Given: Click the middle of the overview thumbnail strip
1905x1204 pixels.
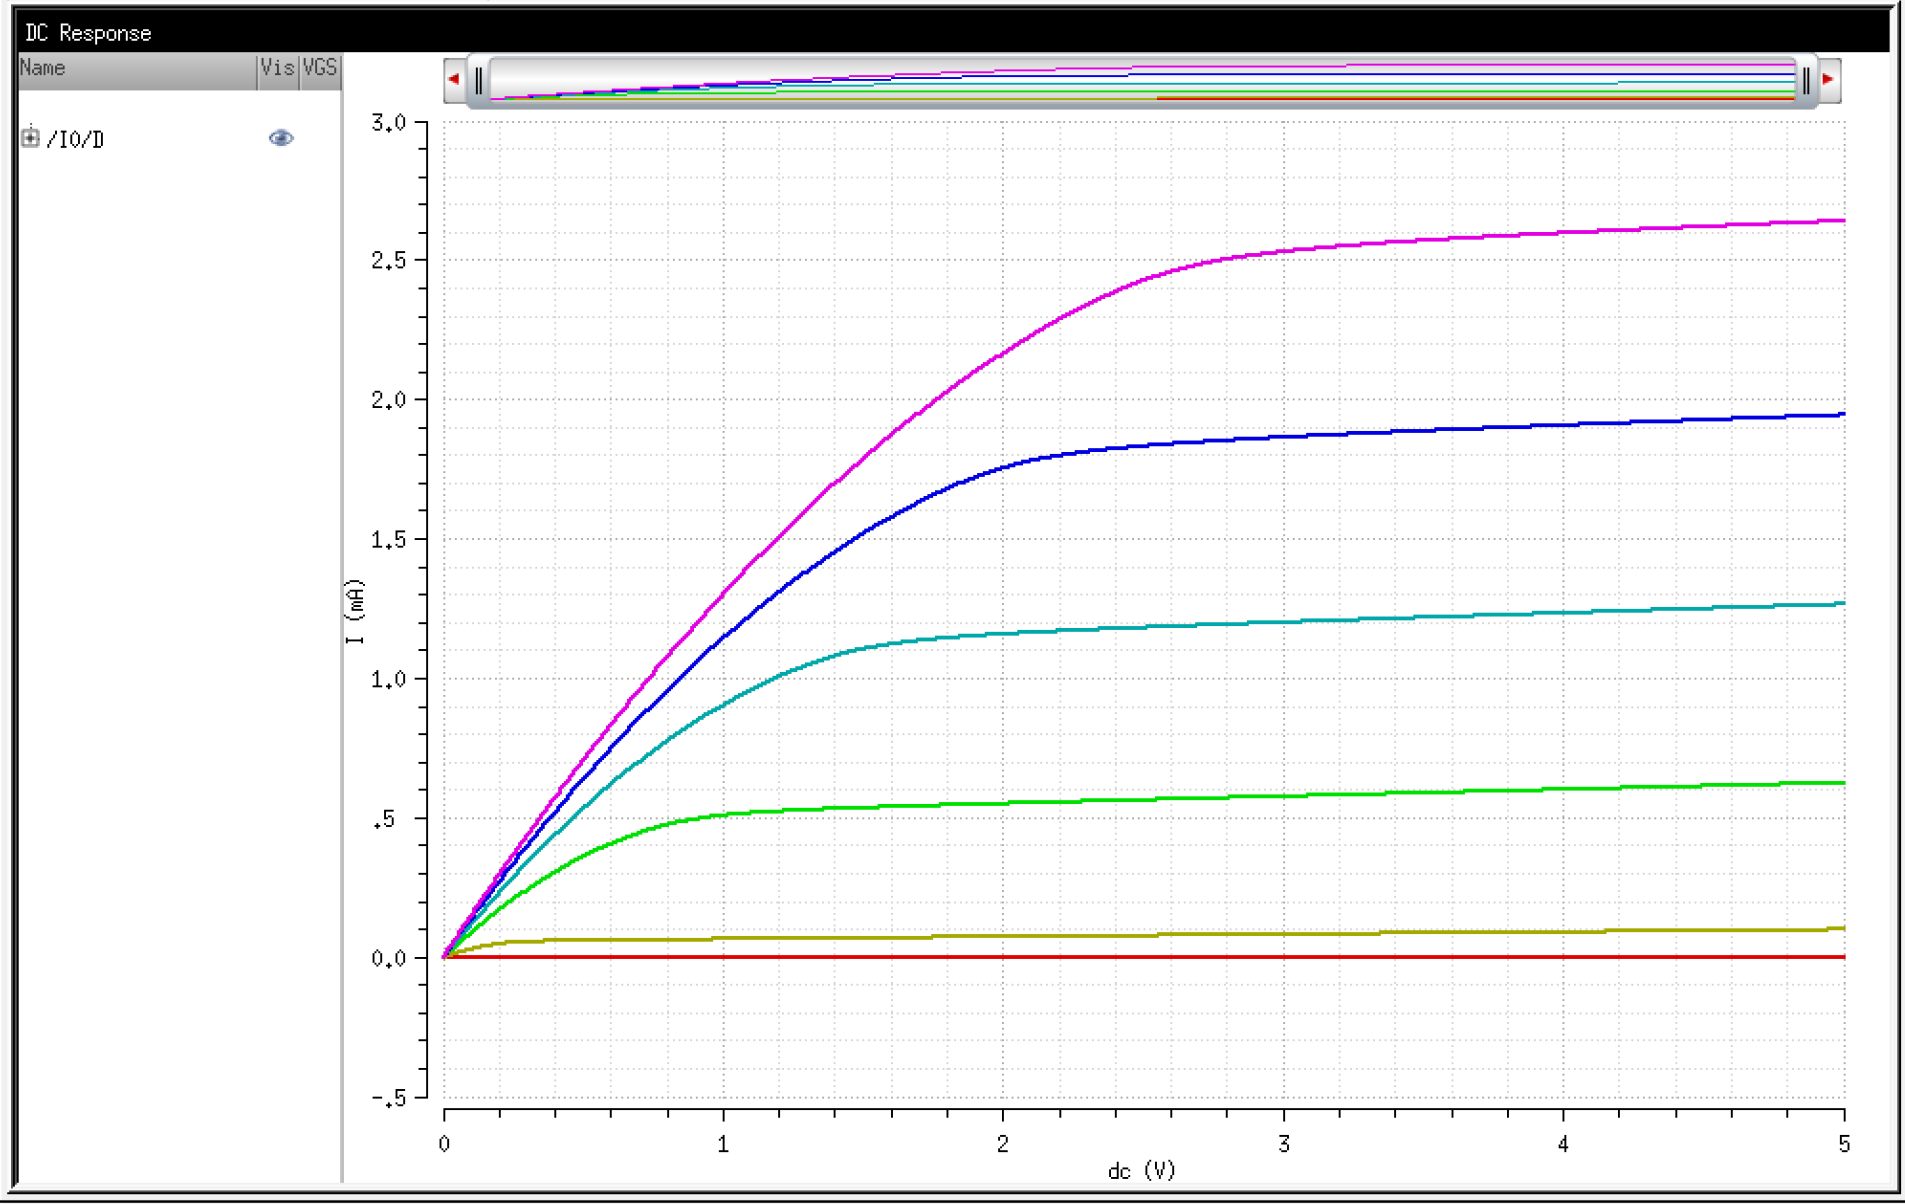Looking at the screenshot, I should (x=1142, y=80).
